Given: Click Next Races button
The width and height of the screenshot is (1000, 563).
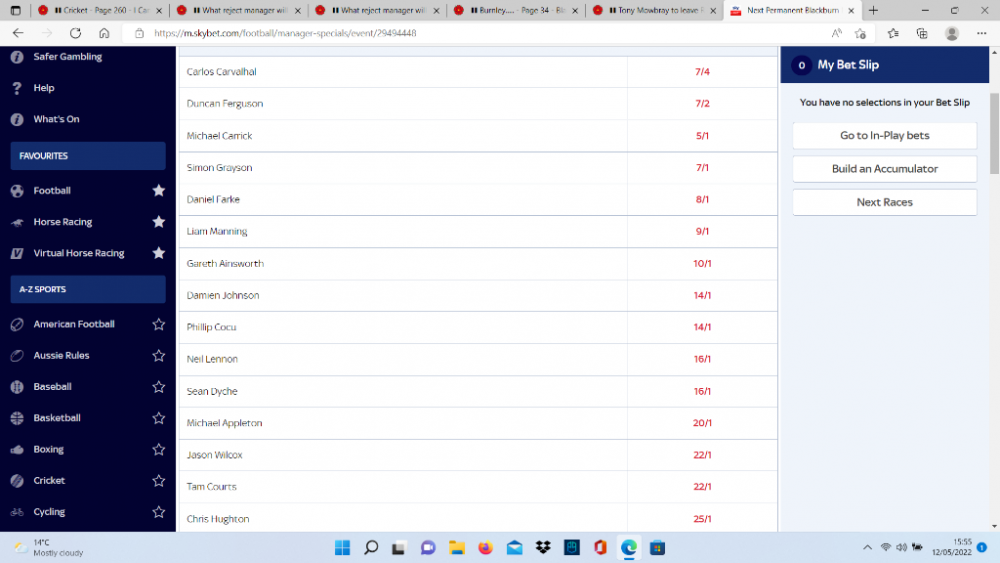Looking at the screenshot, I should click(x=885, y=202).
